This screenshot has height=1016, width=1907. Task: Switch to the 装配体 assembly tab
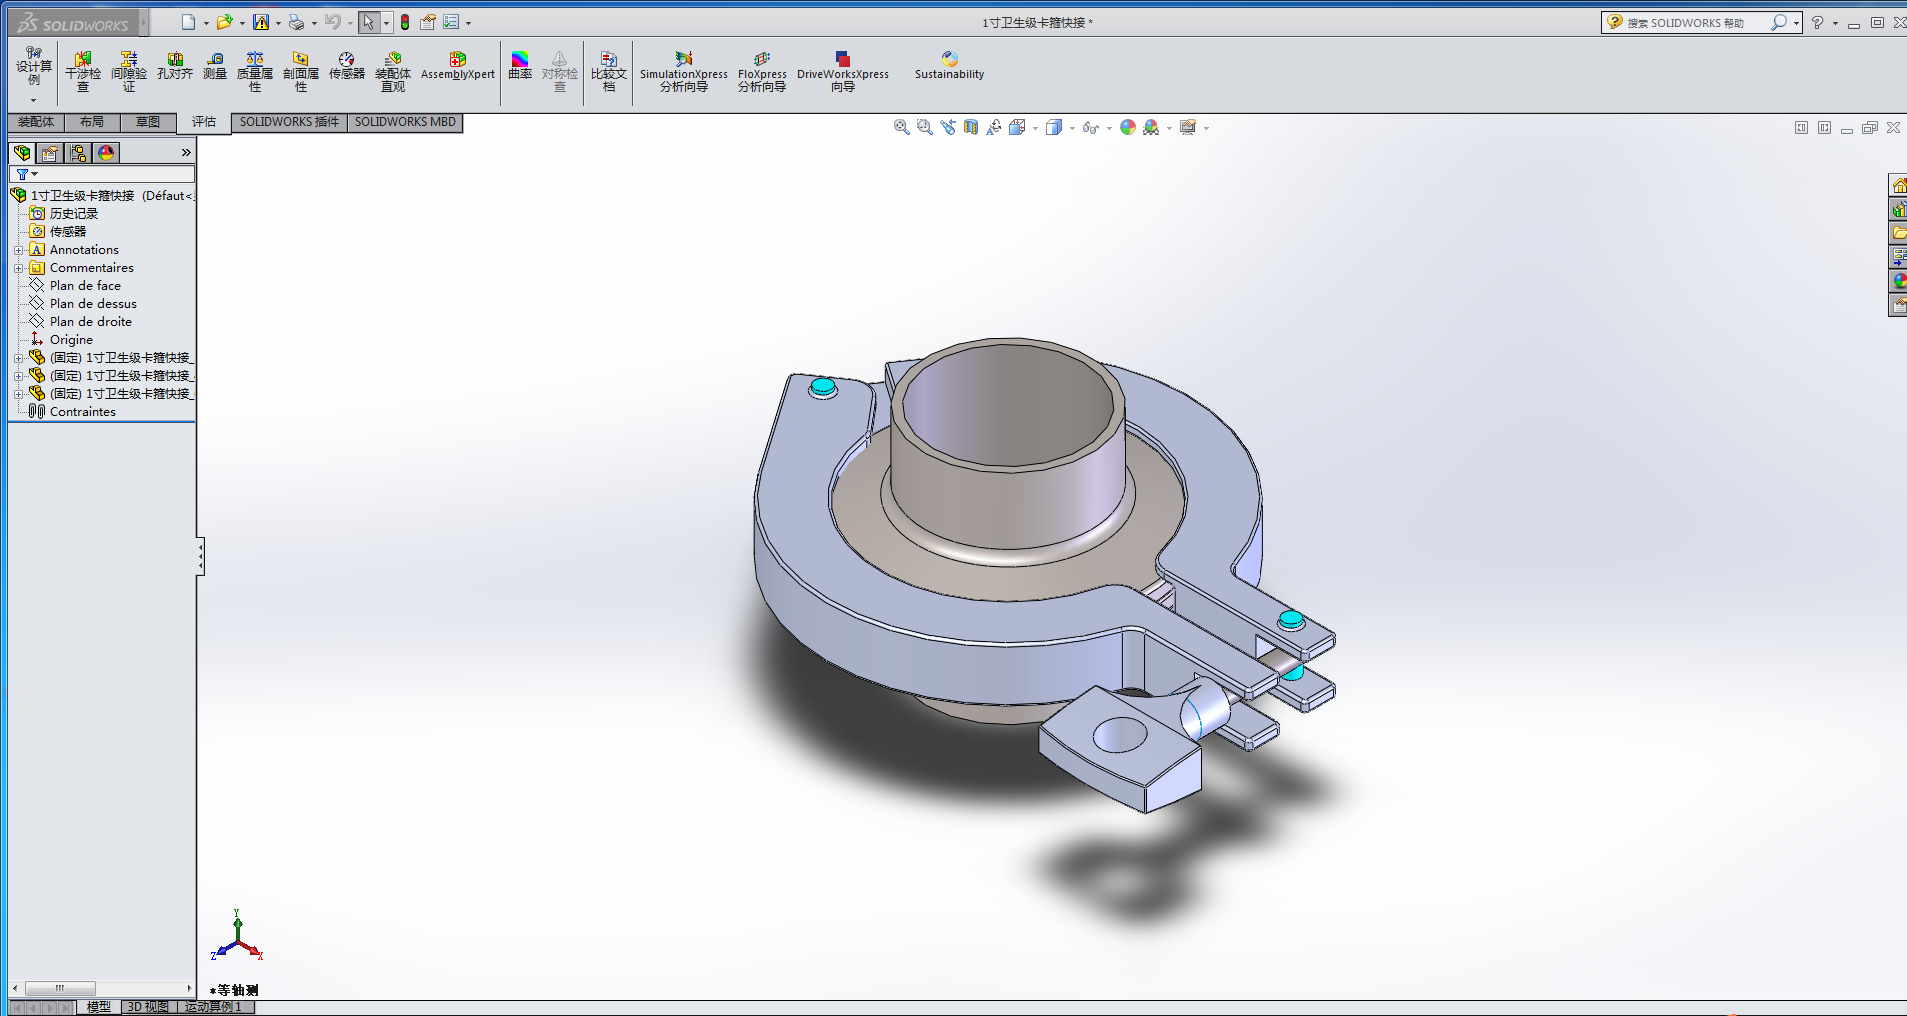36,122
